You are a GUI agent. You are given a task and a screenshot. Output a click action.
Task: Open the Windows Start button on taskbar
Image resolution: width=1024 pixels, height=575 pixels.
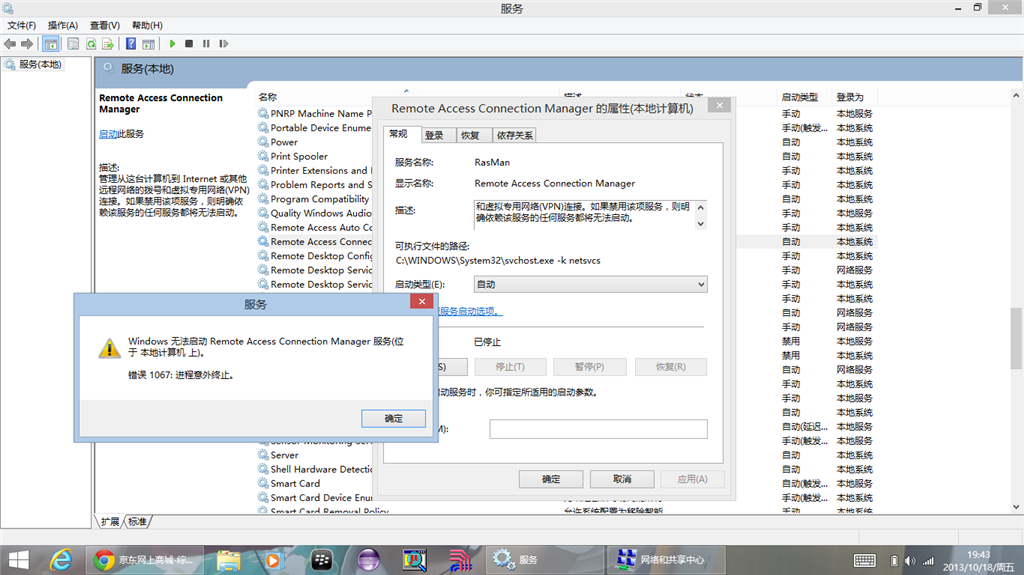18,560
